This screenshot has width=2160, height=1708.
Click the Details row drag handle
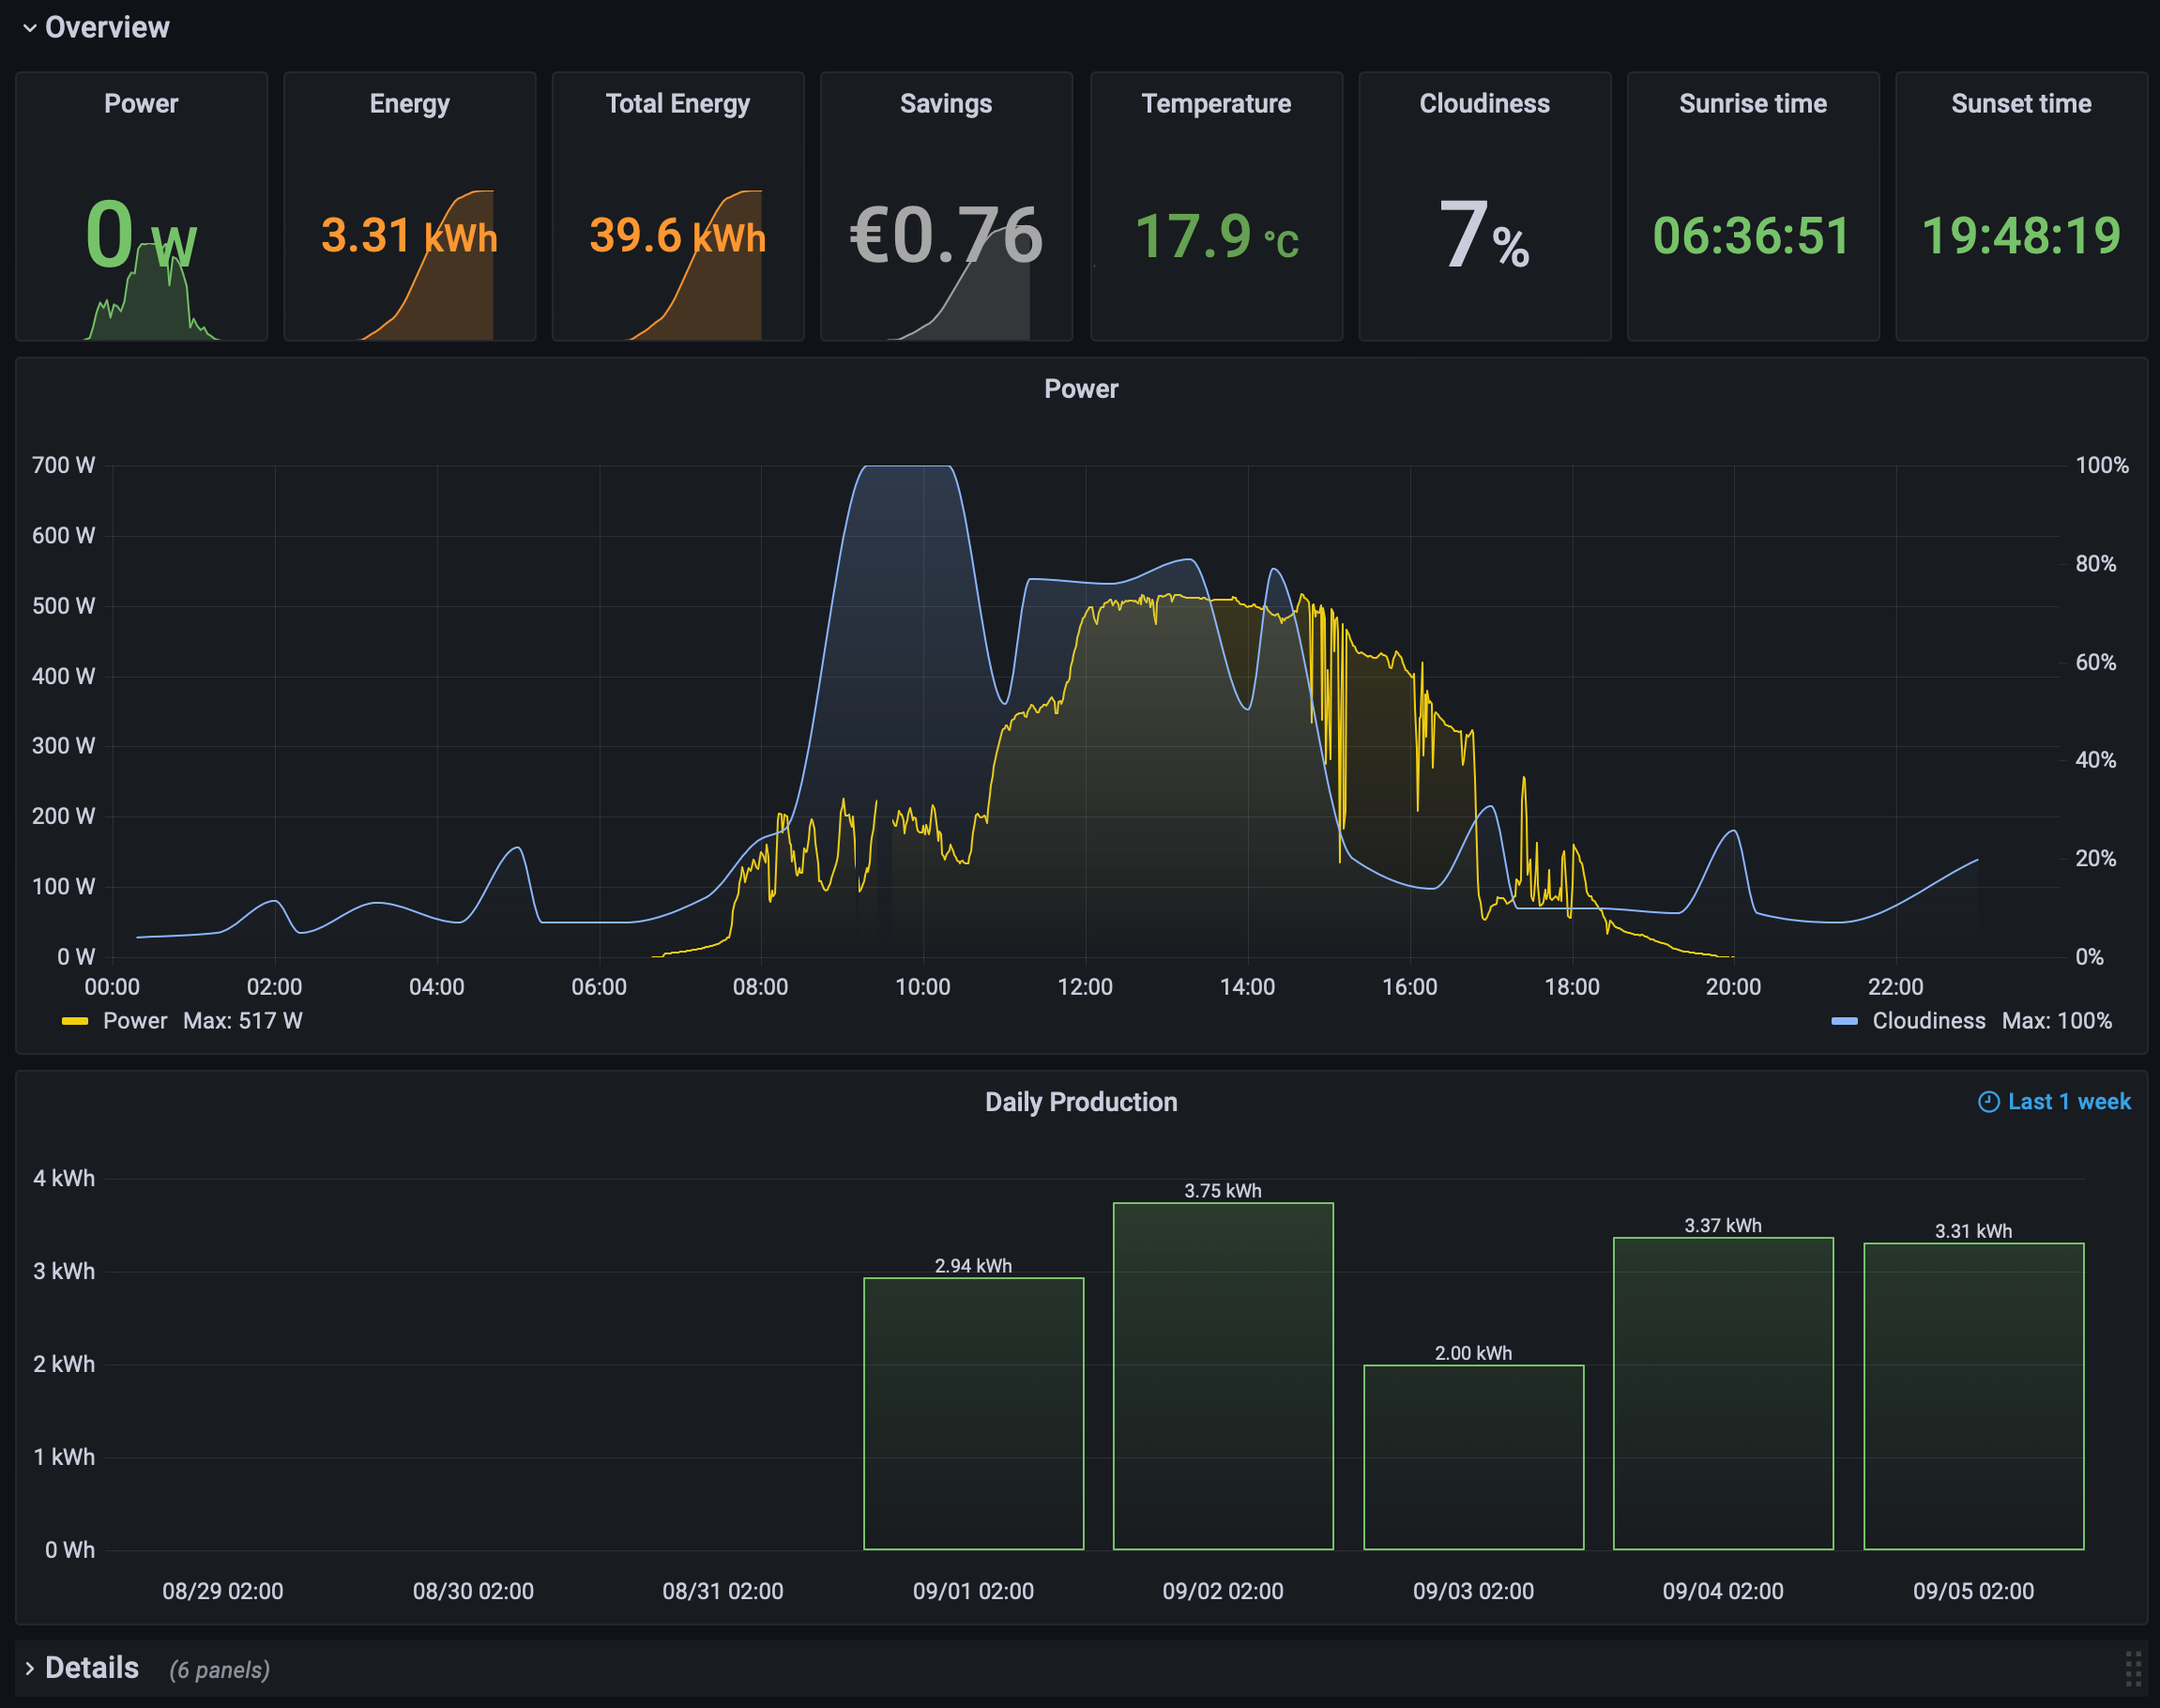coord(2132,1668)
